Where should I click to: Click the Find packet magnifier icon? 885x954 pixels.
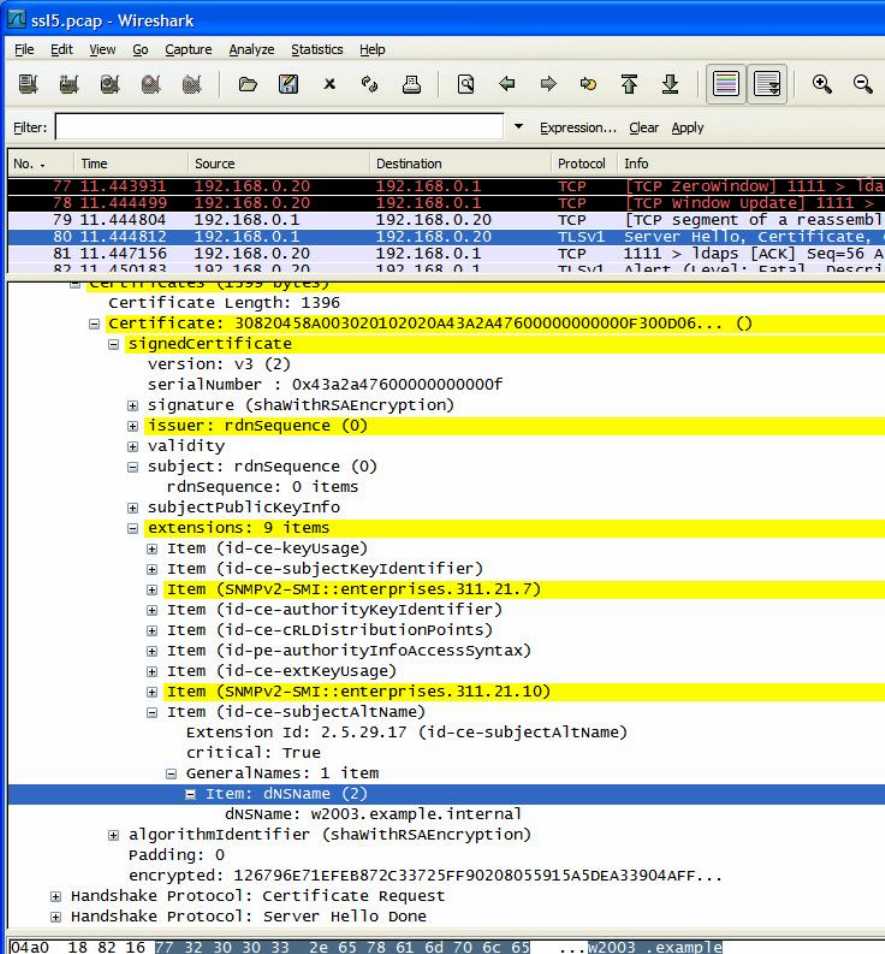(465, 86)
